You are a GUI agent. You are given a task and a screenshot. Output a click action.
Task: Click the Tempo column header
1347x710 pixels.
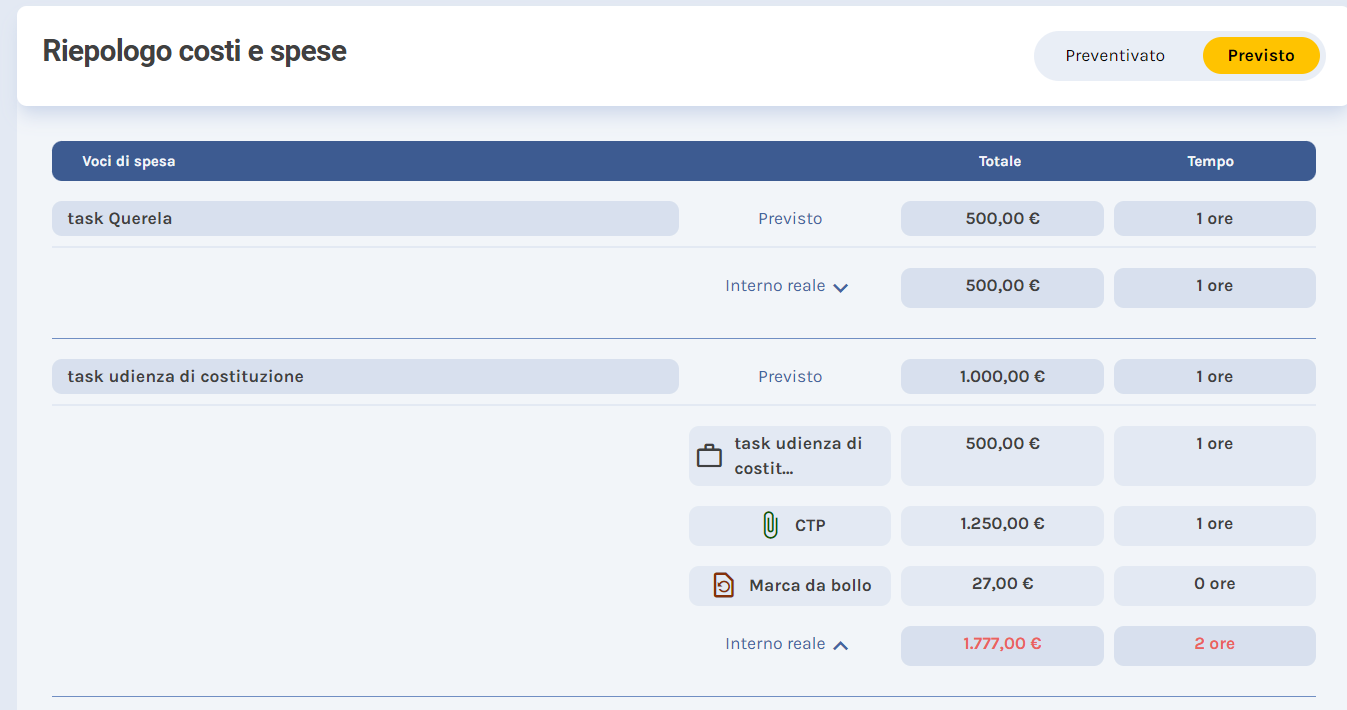point(1210,161)
